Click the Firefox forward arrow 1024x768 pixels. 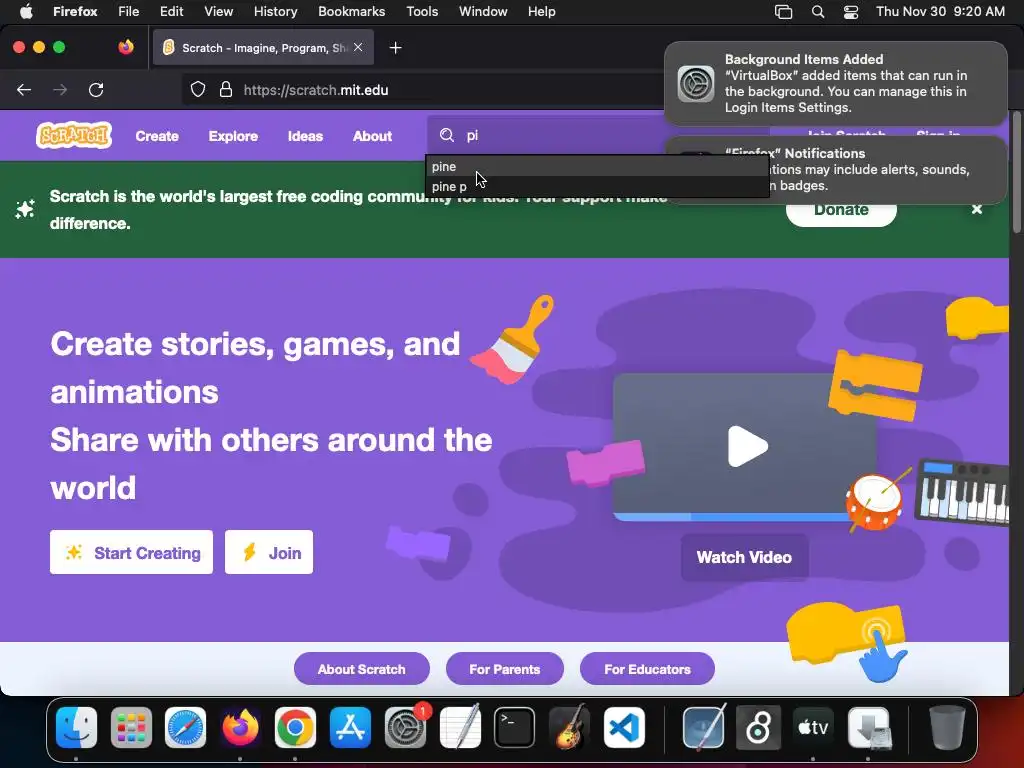(60, 90)
